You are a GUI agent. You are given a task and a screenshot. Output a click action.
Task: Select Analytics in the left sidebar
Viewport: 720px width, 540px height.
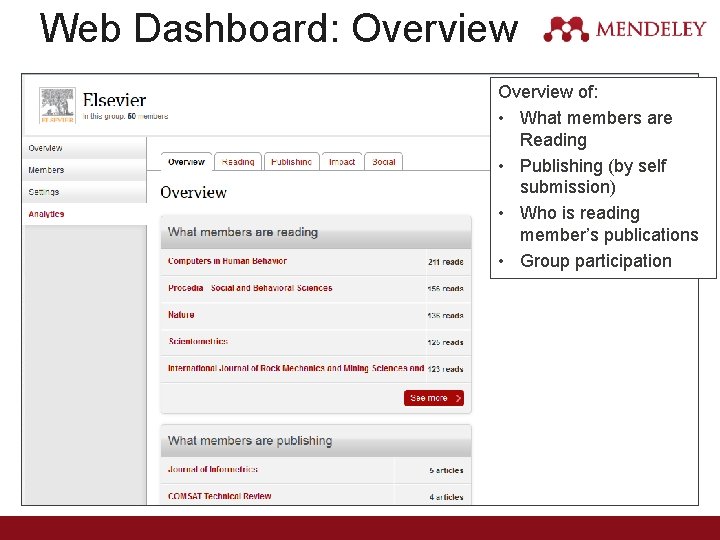[x=85, y=214]
